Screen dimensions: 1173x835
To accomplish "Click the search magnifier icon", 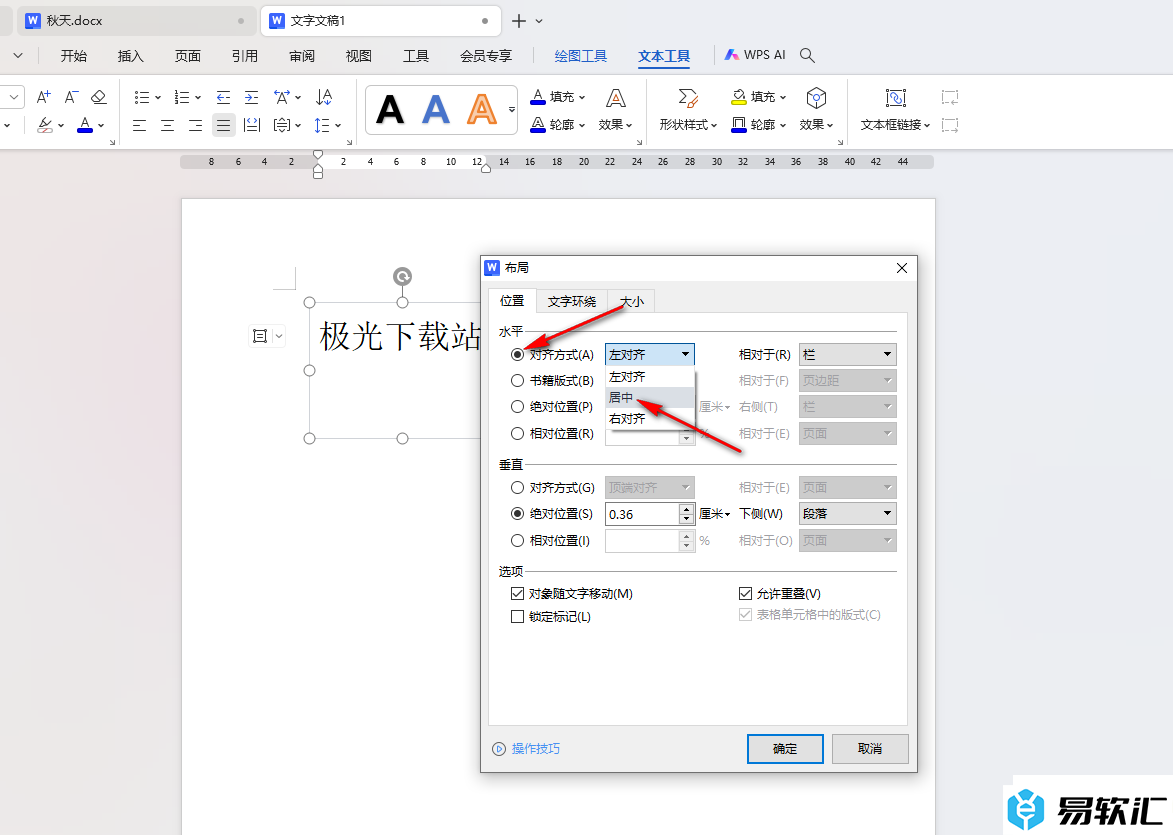I will click(x=807, y=55).
